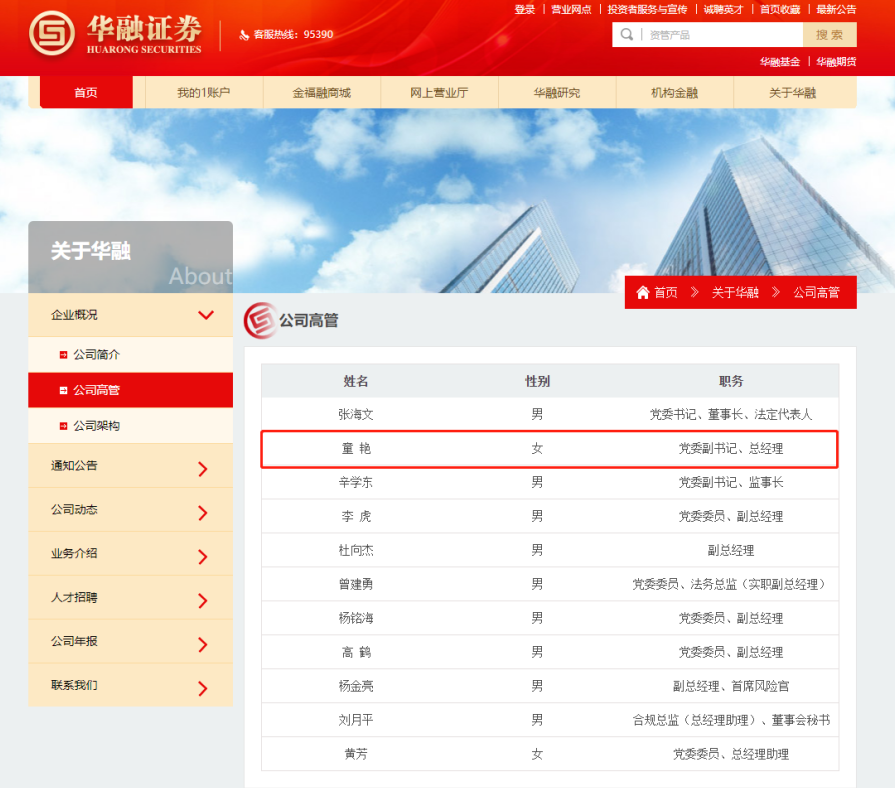895x788 pixels.
Task: Go to 网上营业厅 in navigation bar
Action: 438,93
